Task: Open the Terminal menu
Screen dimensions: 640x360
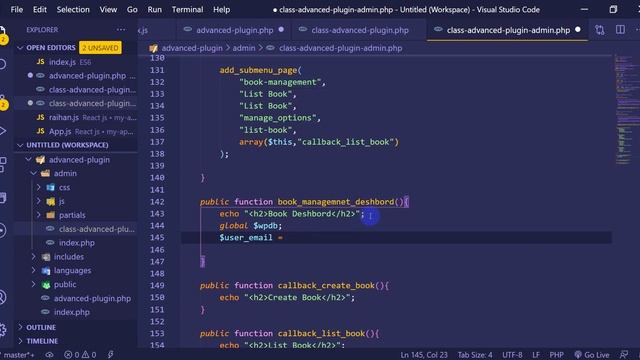Action: pyautogui.click(x=187, y=9)
